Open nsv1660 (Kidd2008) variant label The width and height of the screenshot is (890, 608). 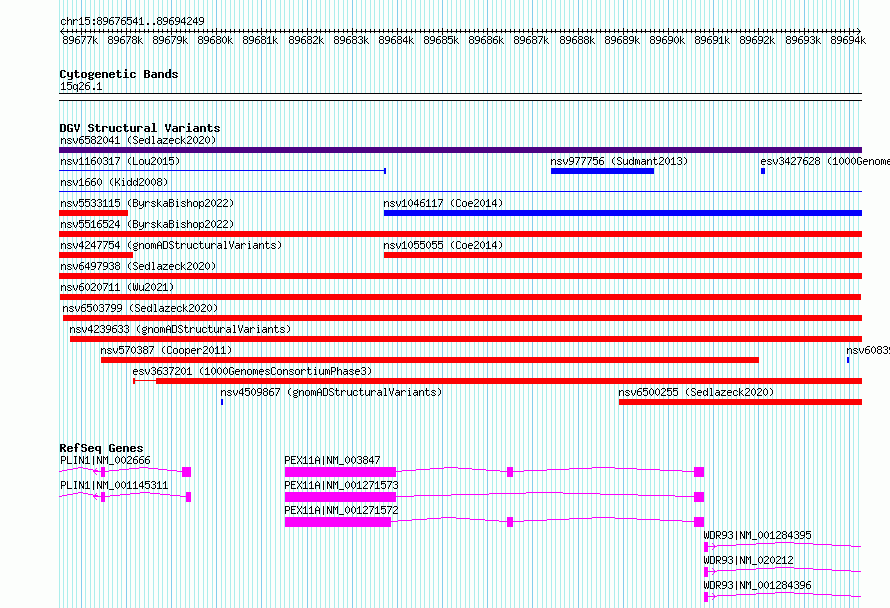coord(114,182)
